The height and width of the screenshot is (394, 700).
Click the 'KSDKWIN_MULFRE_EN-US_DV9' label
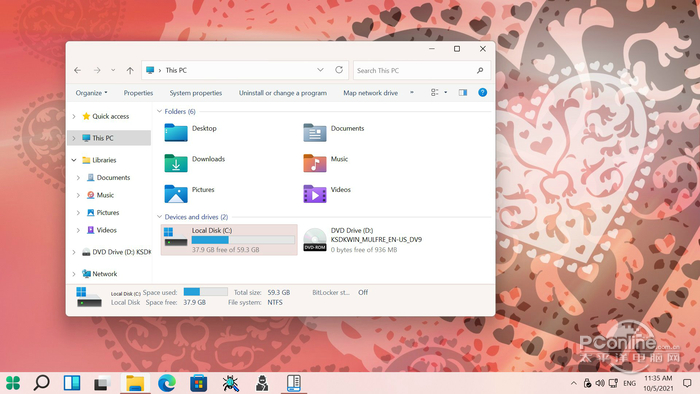click(x=376, y=240)
